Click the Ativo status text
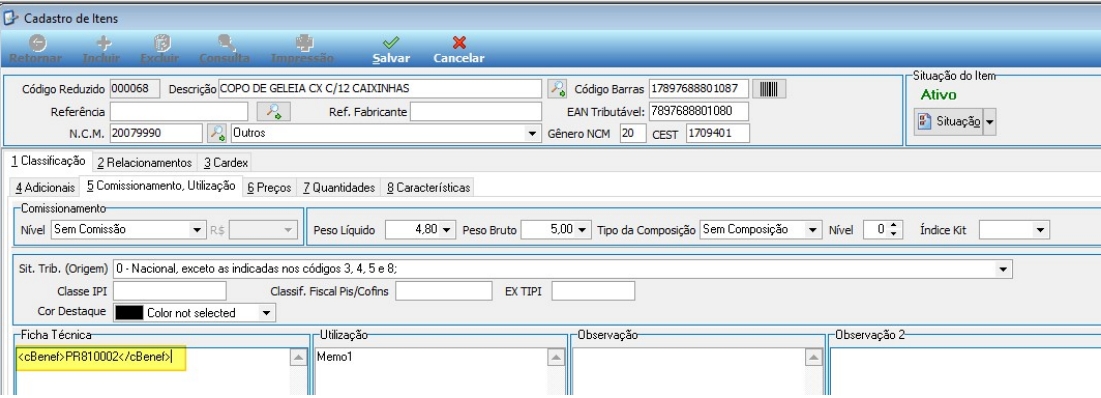The height and width of the screenshot is (398, 1101). pyautogui.click(x=939, y=95)
